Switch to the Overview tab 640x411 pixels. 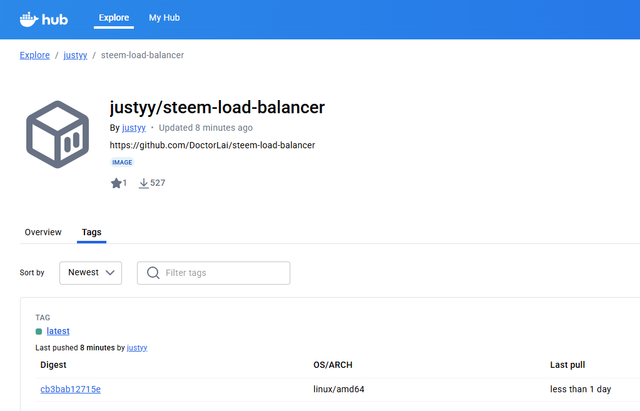[x=43, y=232]
